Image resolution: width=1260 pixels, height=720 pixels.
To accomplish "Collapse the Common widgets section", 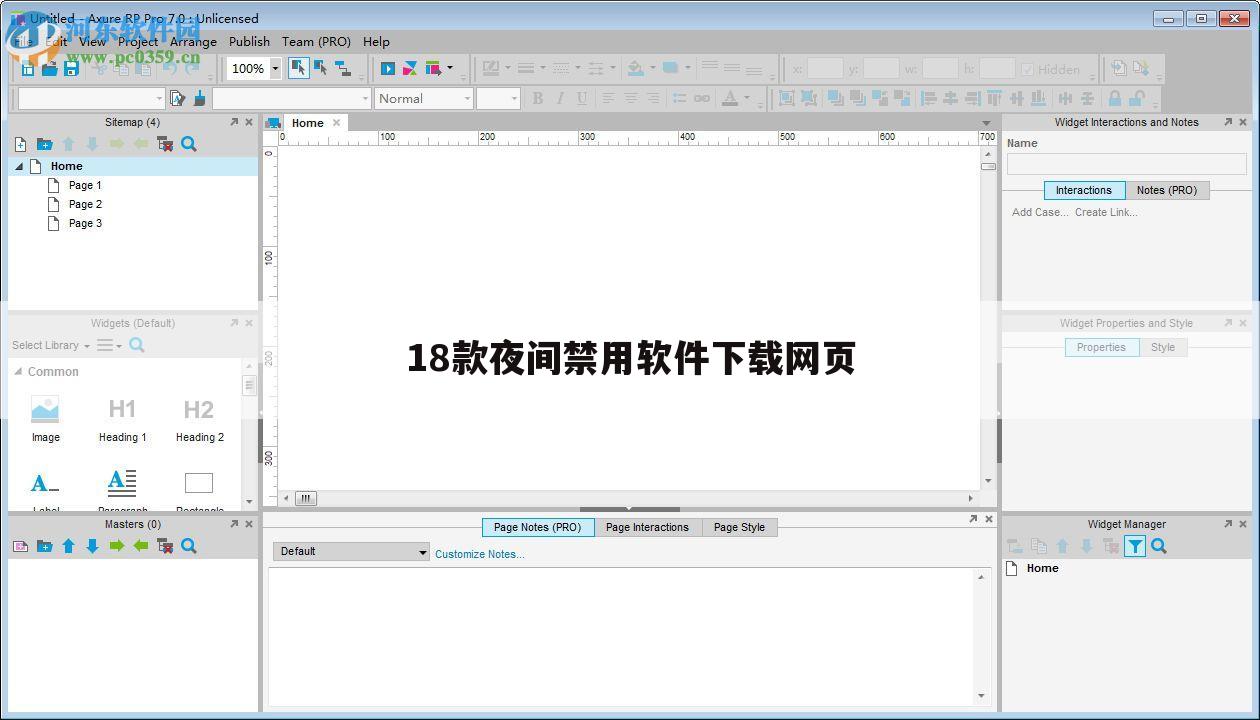I will click(18, 371).
